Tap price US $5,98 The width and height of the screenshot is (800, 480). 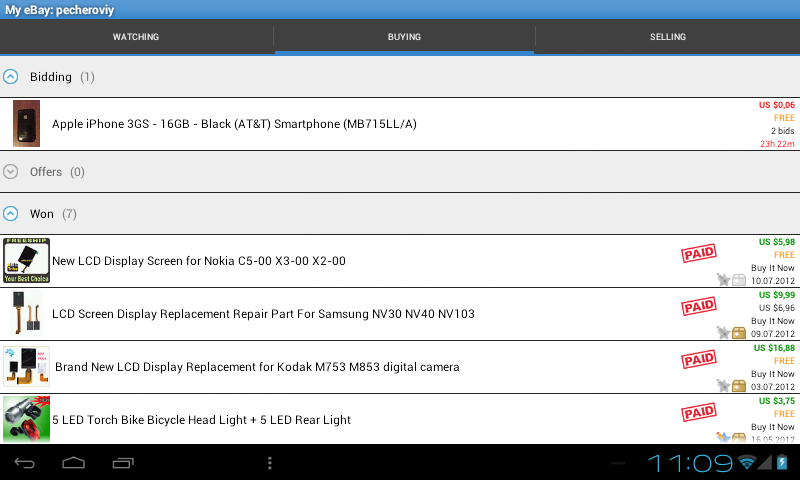[x=777, y=242]
